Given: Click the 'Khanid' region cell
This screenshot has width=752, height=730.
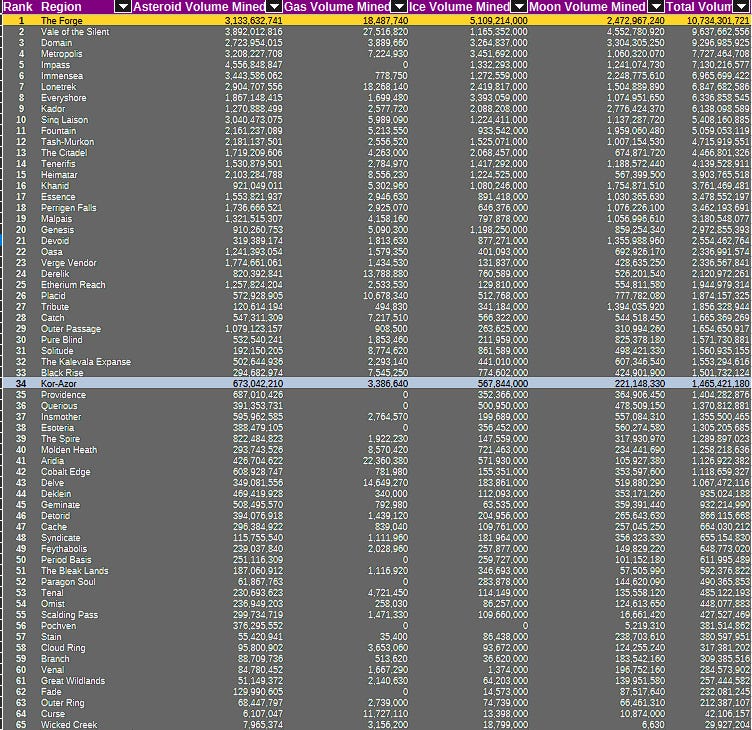Looking at the screenshot, I should 55,186.
